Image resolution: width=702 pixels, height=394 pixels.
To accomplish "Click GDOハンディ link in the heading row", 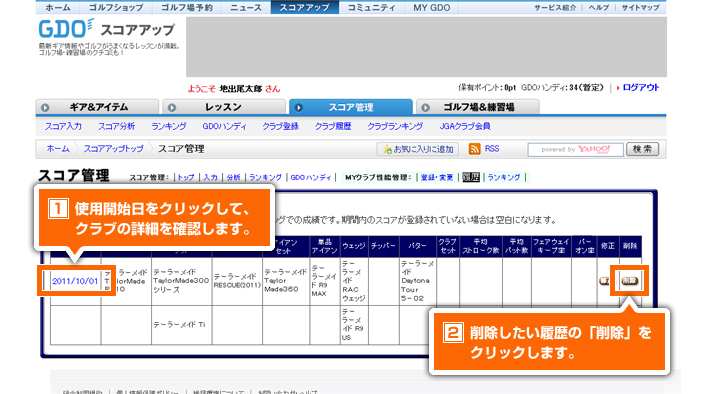I will click(x=311, y=177).
